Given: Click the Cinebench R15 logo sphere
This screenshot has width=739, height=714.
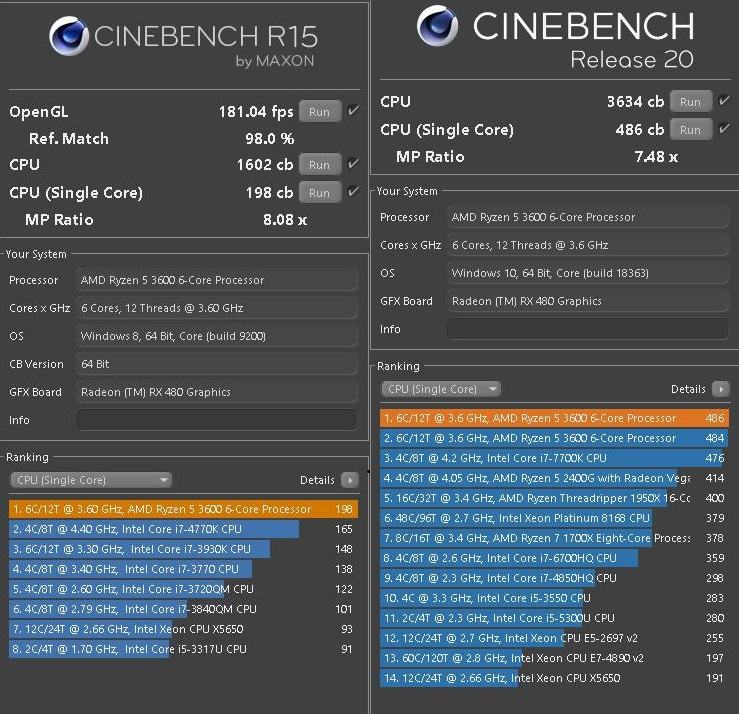Looking at the screenshot, I should point(69,36).
